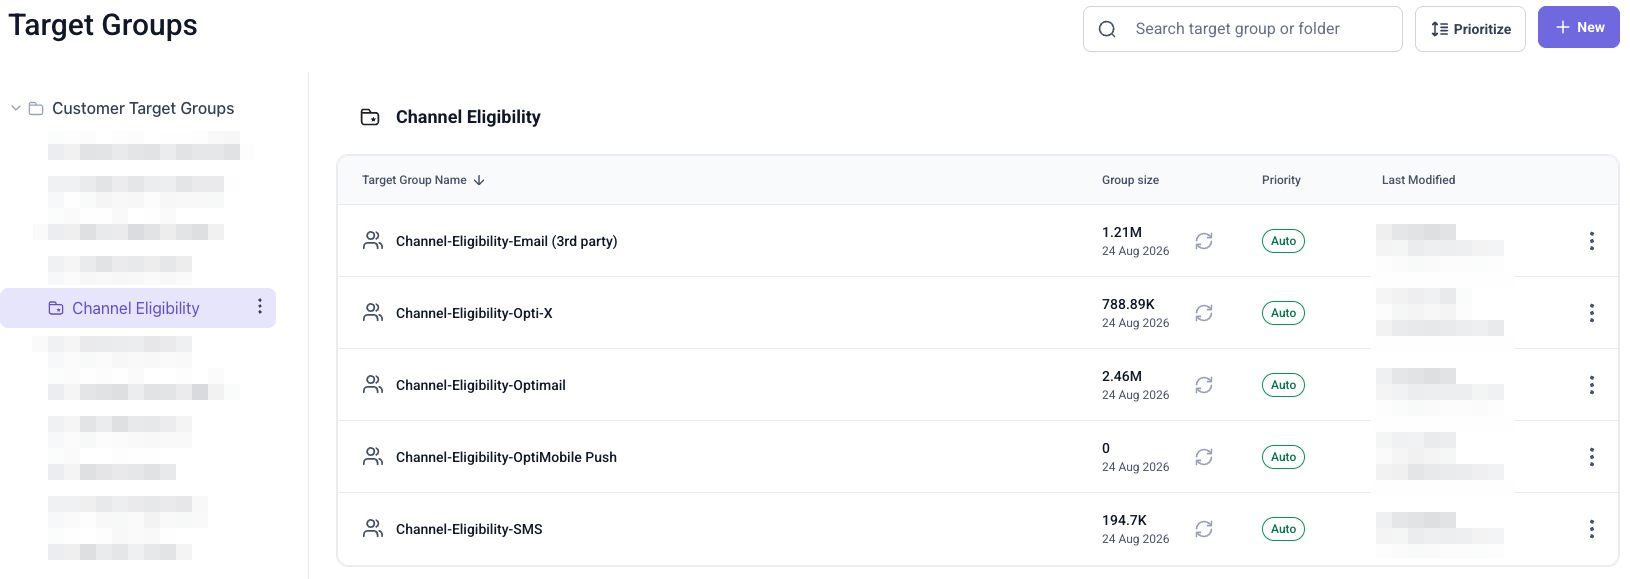Image resolution: width=1630 pixels, height=579 pixels.
Task: Refresh group size for Channel-Eligibility-Opti-X
Action: pyautogui.click(x=1204, y=313)
